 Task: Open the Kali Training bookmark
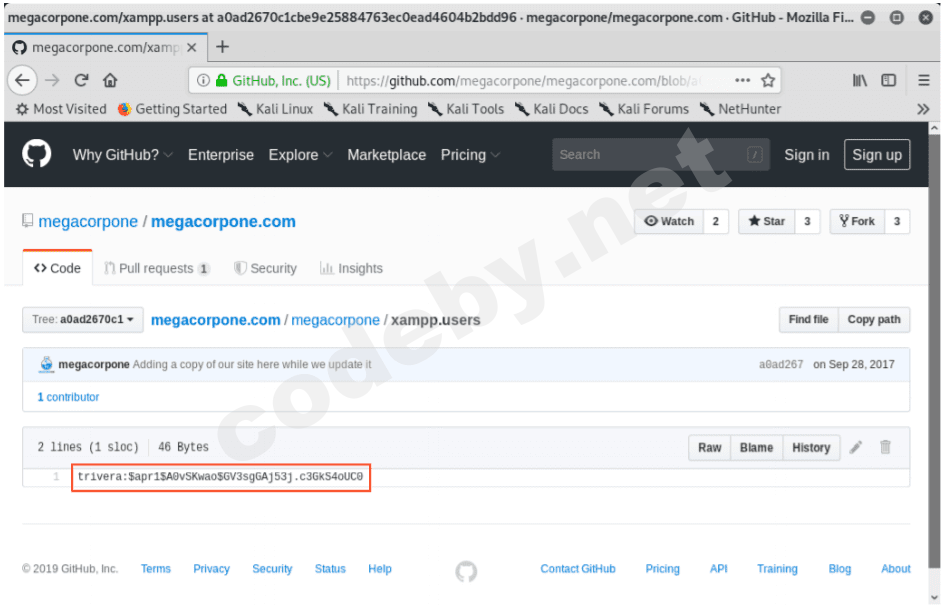(x=370, y=109)
